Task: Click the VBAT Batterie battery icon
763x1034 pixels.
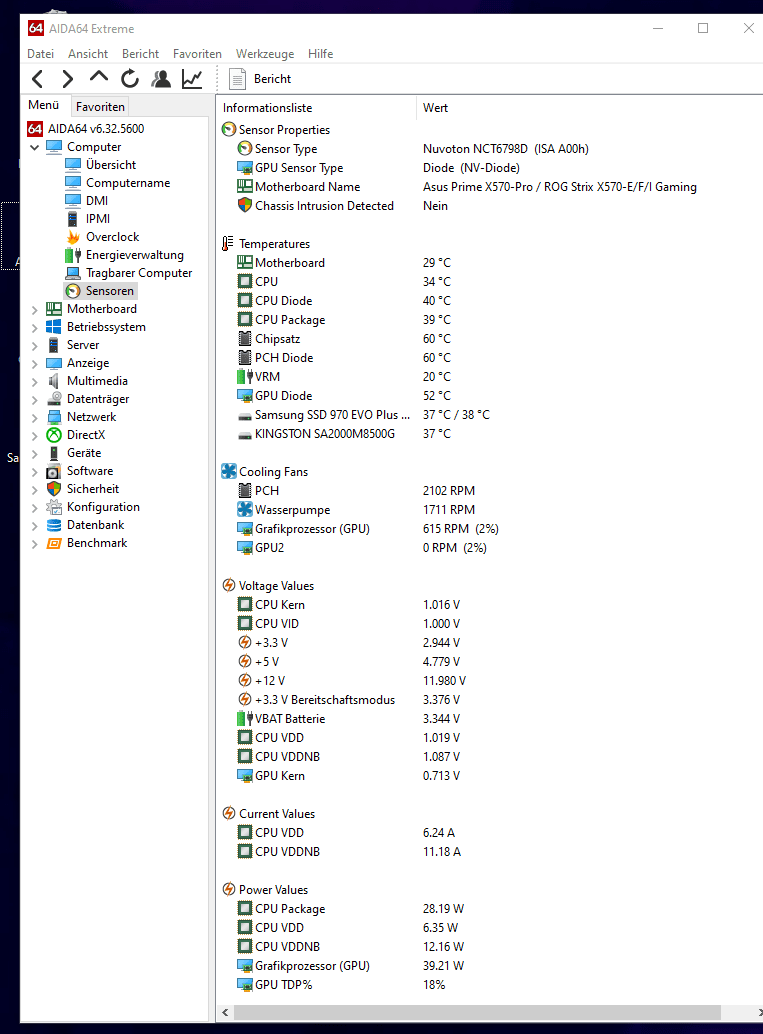Action: click(245, 718)
